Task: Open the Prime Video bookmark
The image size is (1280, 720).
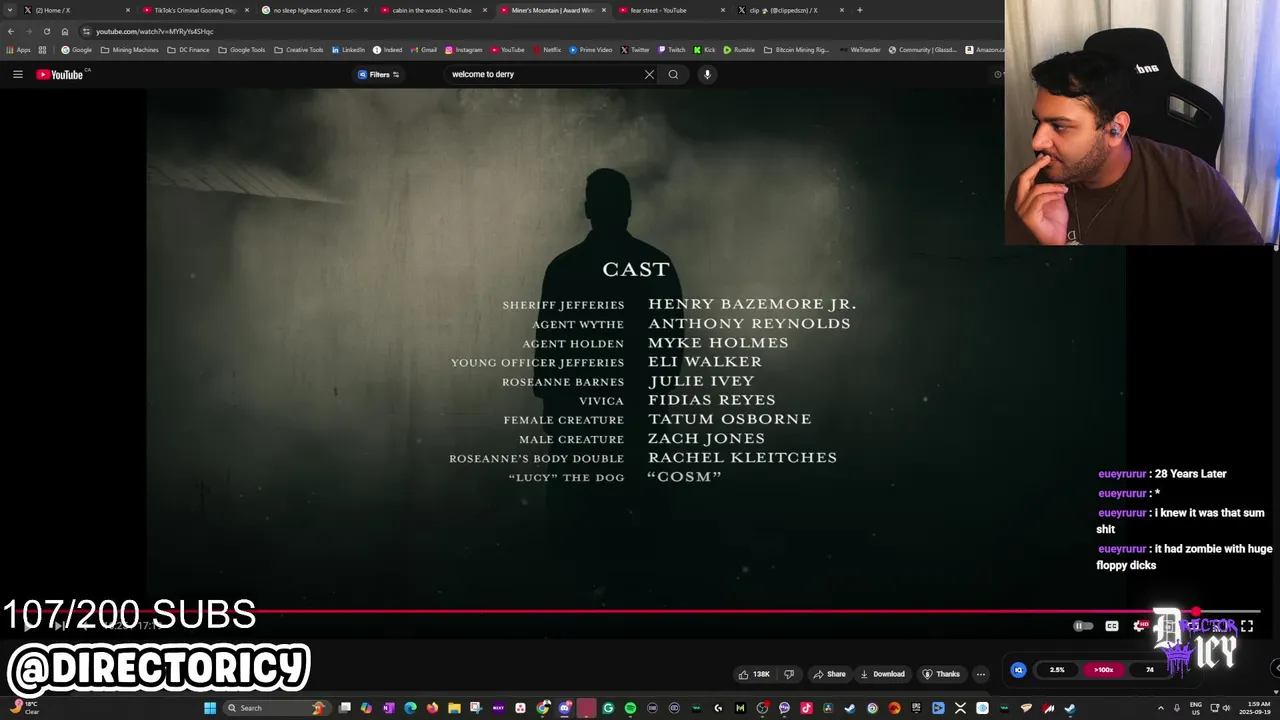Action: coord(591,50)
